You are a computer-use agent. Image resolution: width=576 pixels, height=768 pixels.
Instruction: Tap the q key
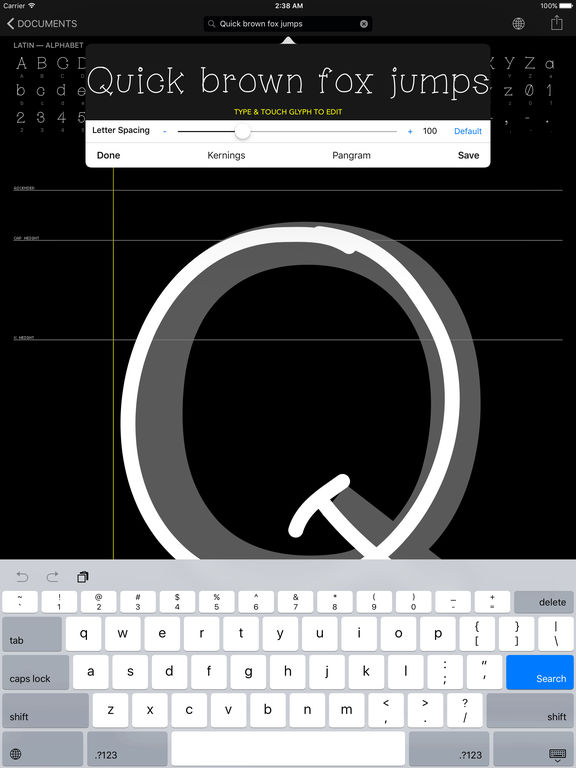click(x=84, y=633)
